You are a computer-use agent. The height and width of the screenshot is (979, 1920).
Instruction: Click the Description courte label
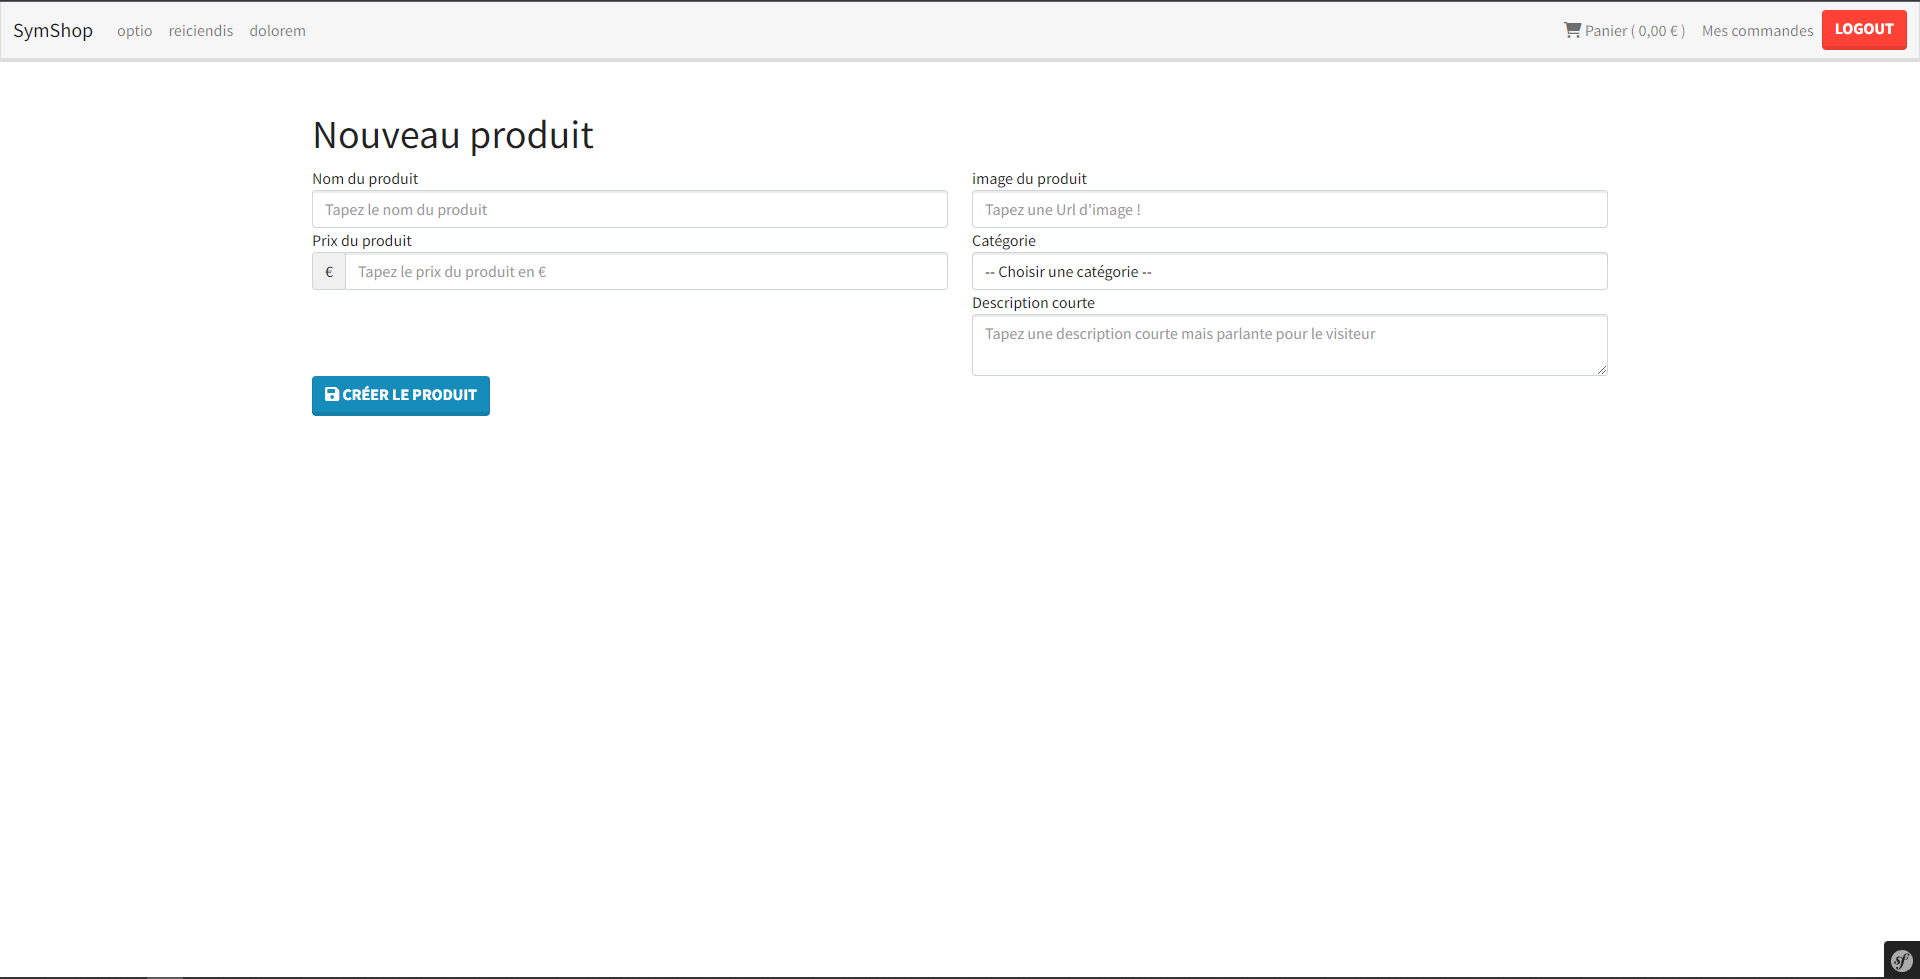tap(1033, 303)
